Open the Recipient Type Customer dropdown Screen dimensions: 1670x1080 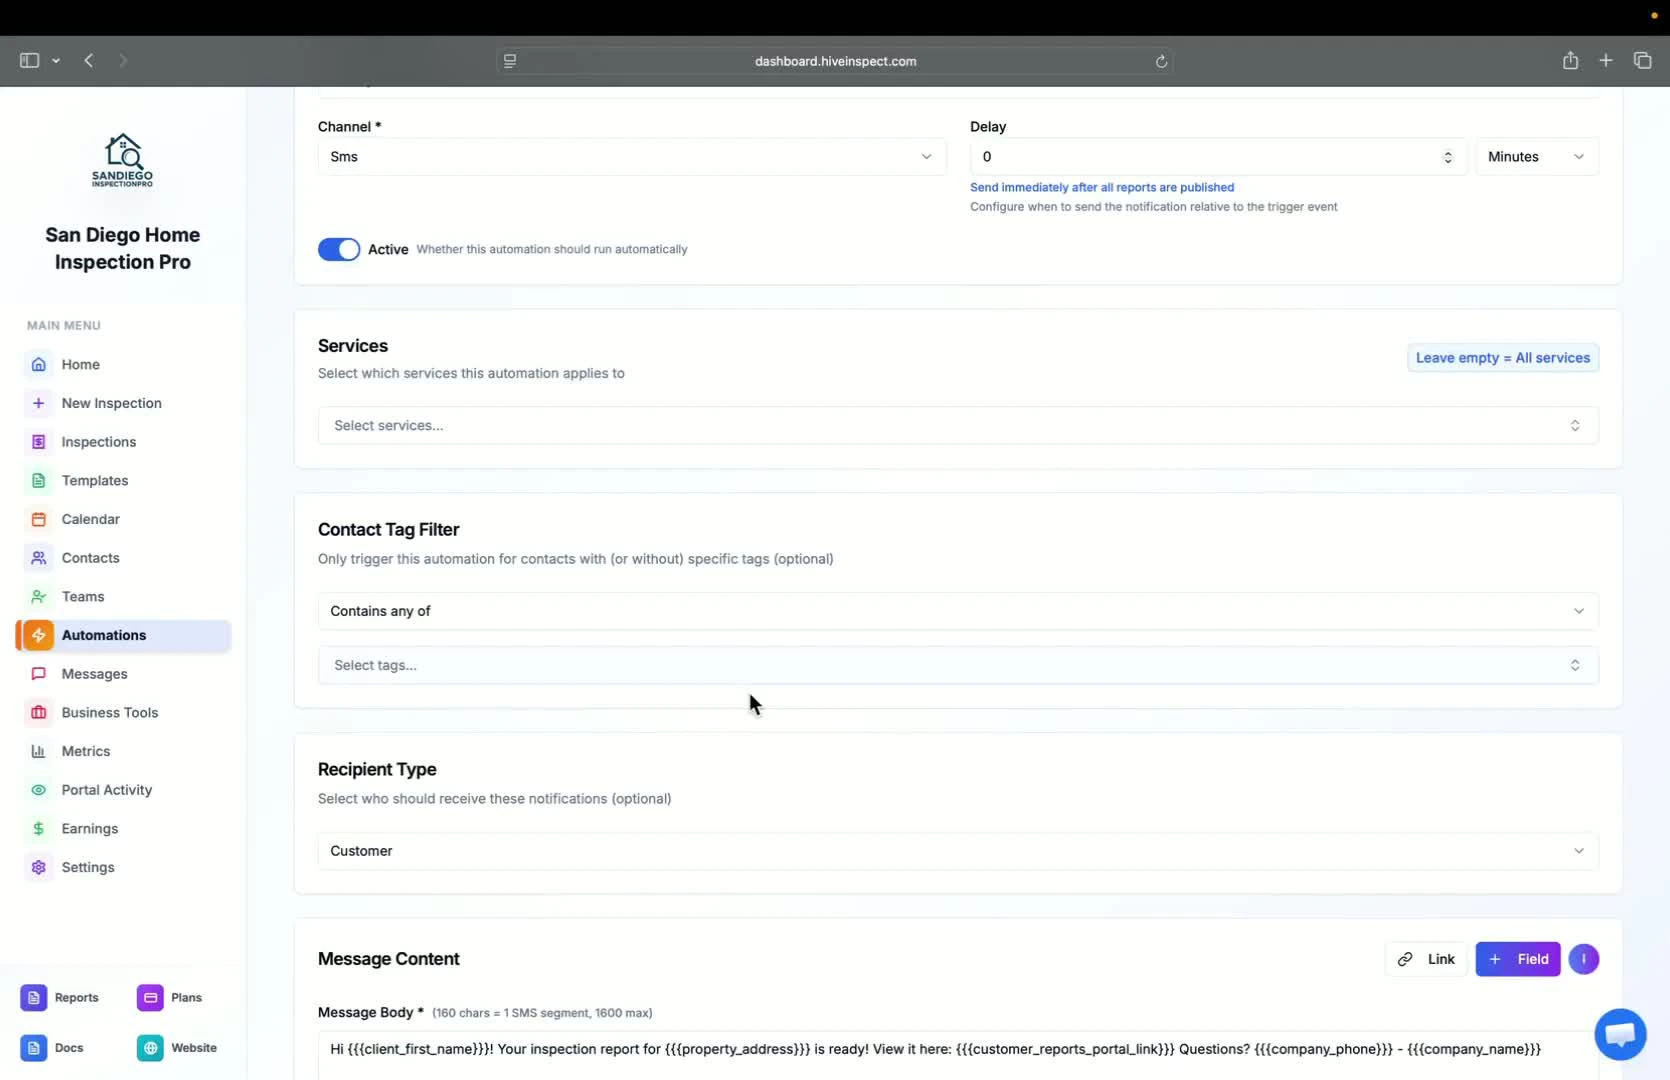955,851
